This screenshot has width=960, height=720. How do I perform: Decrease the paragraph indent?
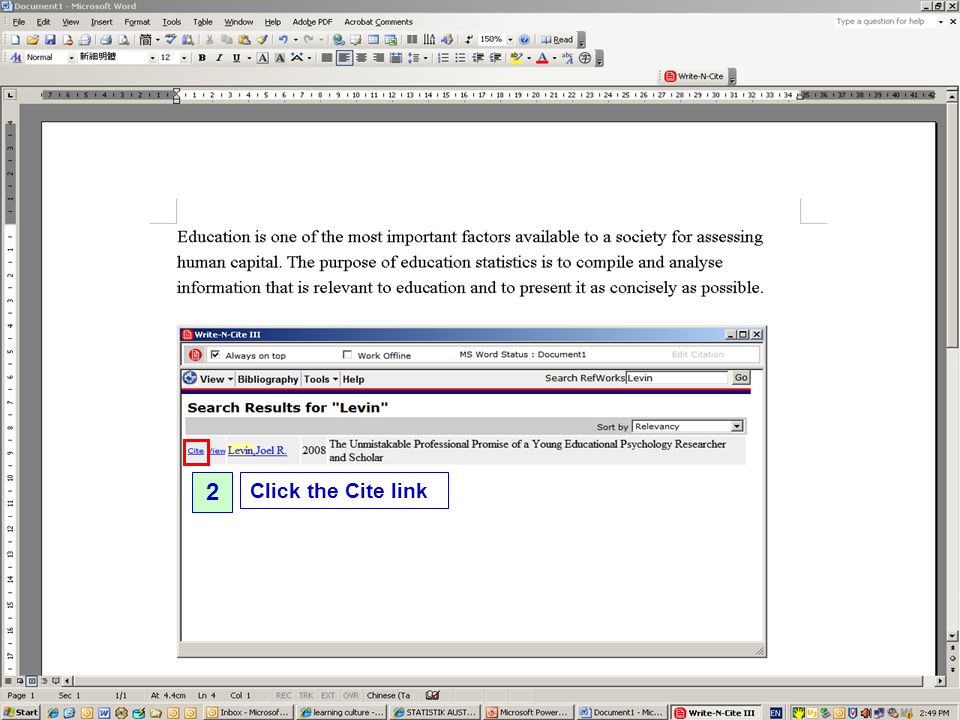coord(478,58)
